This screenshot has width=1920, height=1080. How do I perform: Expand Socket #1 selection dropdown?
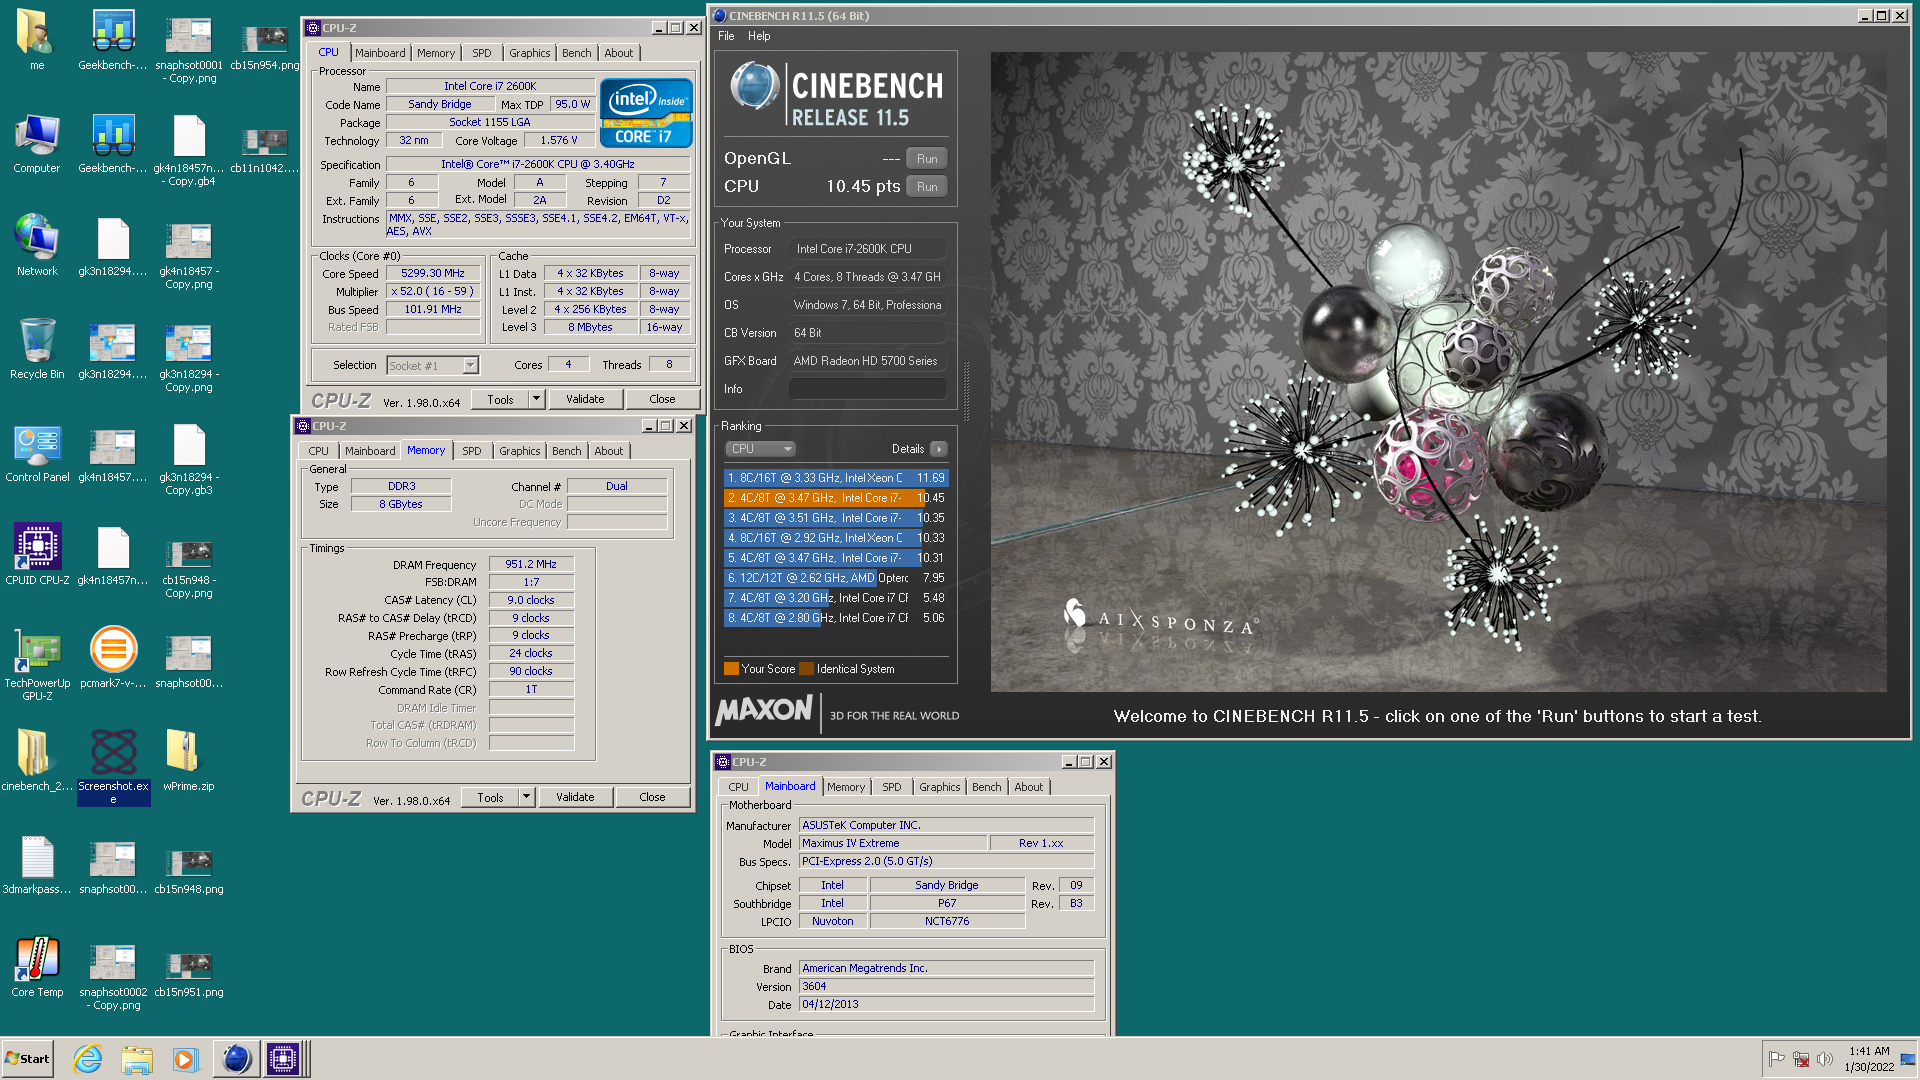(470, 365)
